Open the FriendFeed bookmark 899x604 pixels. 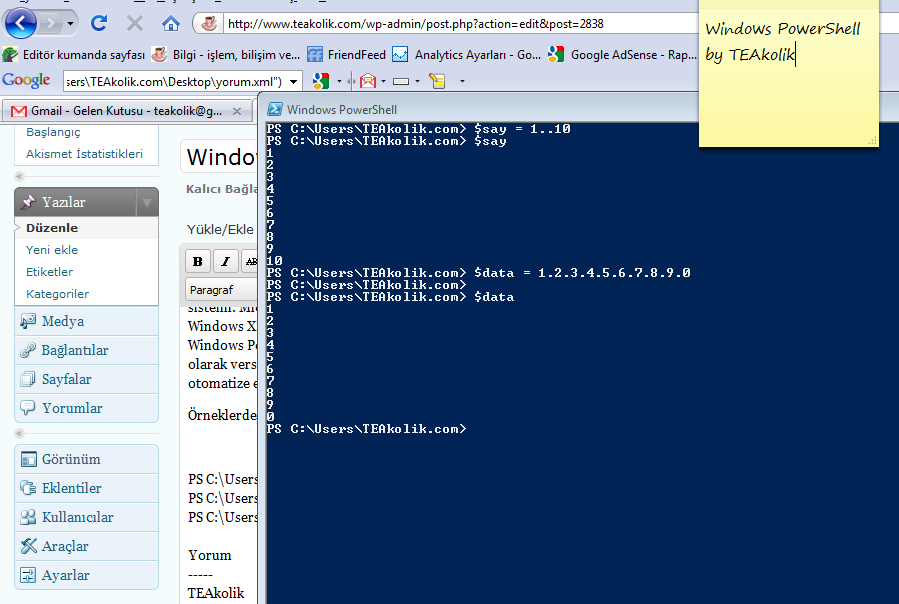pos(346,54)
